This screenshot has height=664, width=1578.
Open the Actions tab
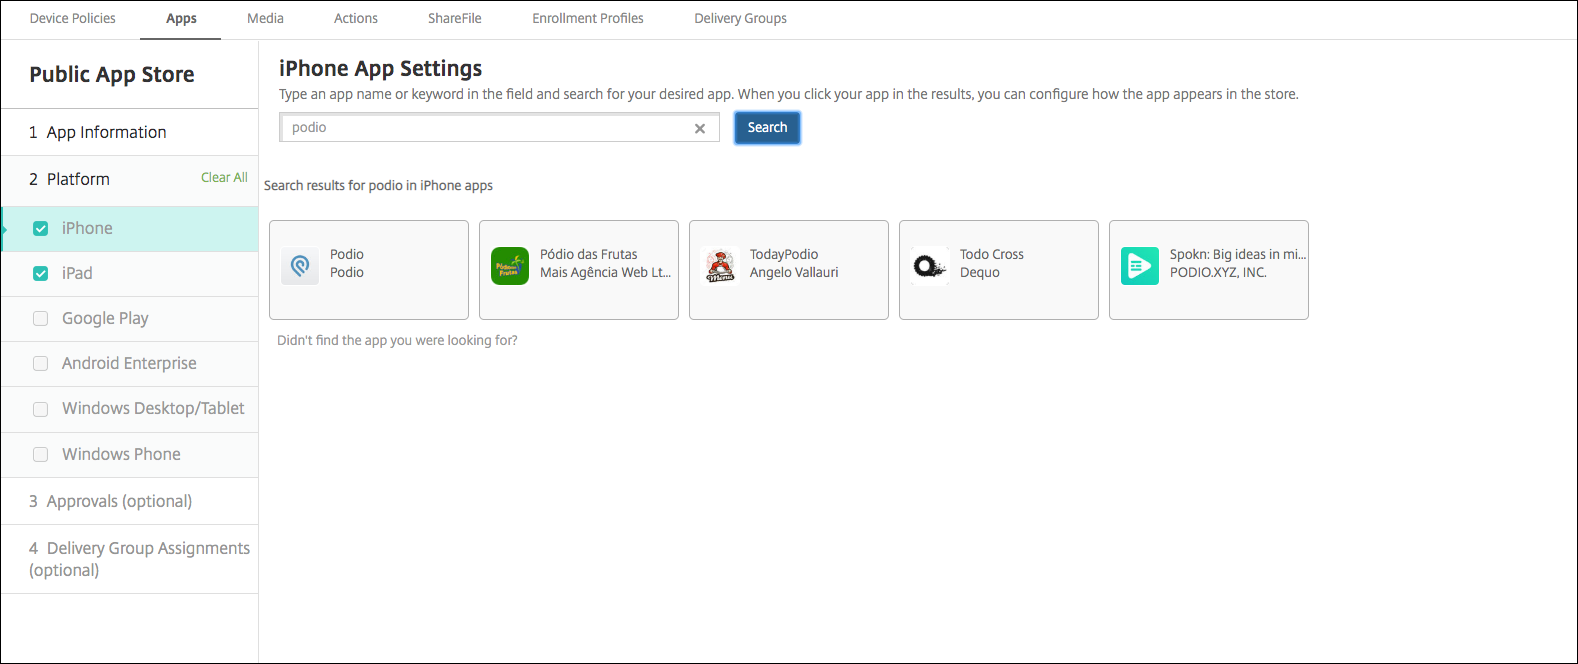point(356,18)
